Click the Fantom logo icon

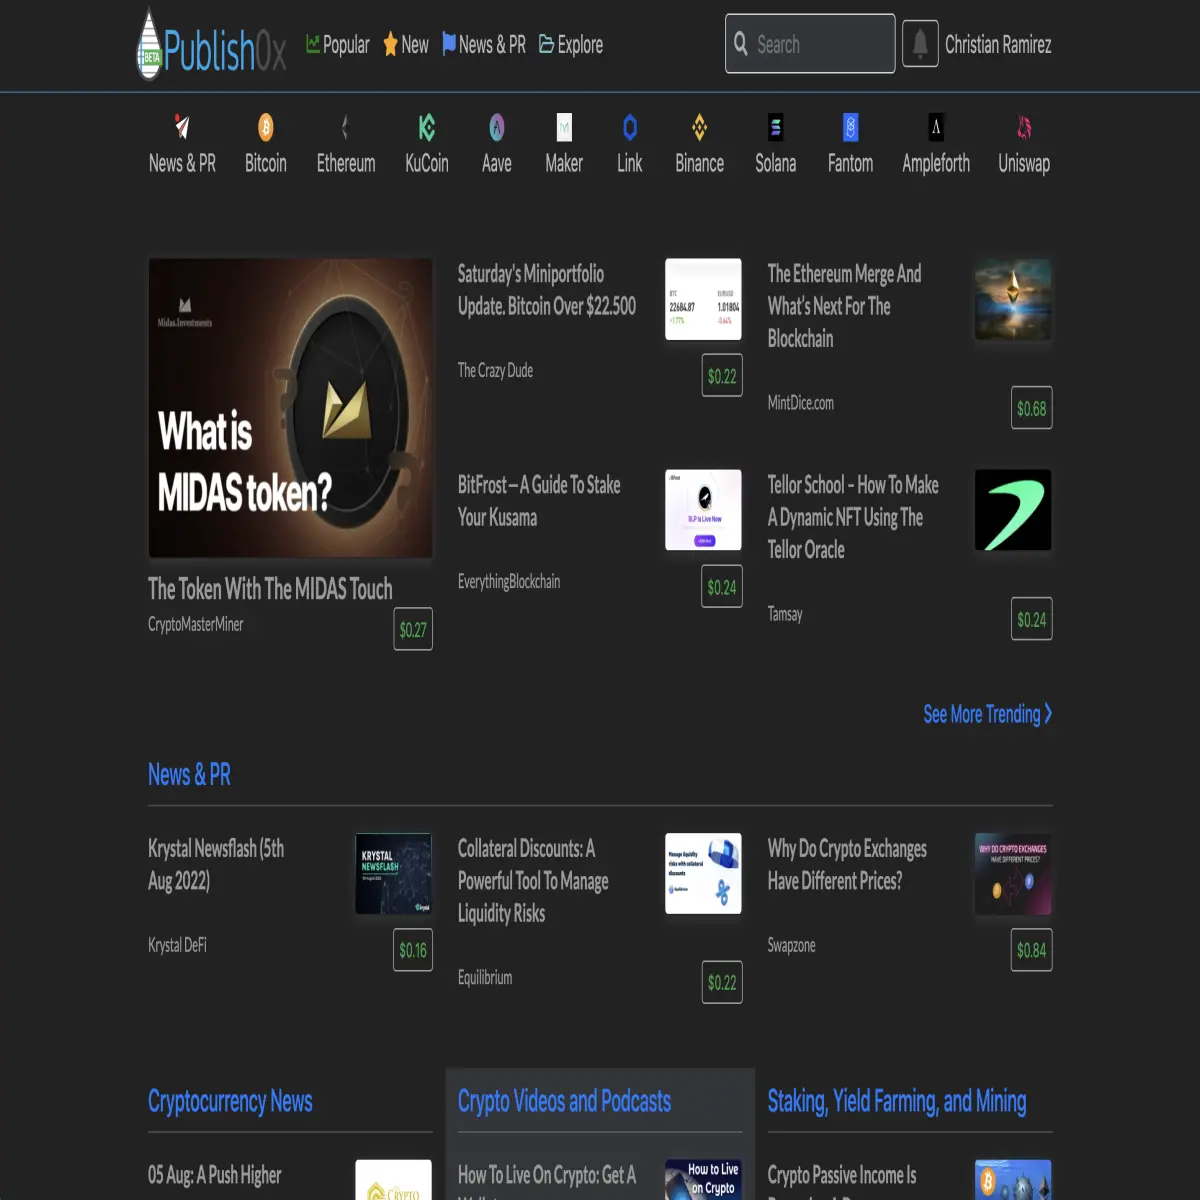851,127
